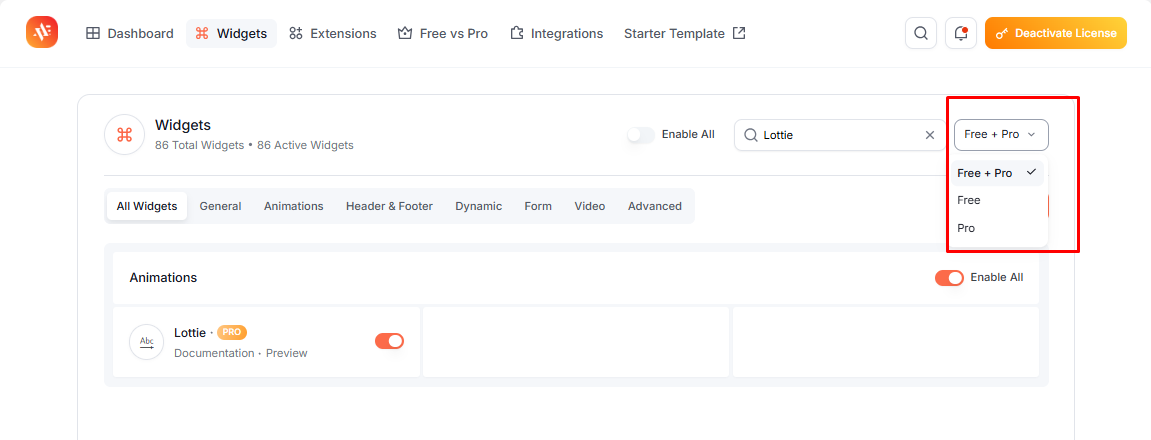Switch to Advanced tab
The image size is (1151, 440).
pyautogui.click(x=655, y=206)
